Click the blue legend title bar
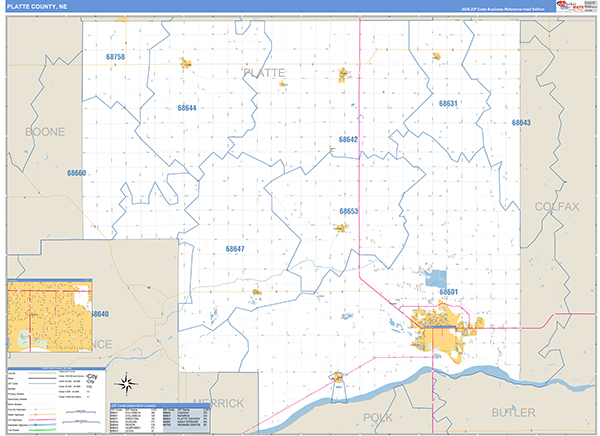This screenshot has height=436, width=600. [57, 369]
